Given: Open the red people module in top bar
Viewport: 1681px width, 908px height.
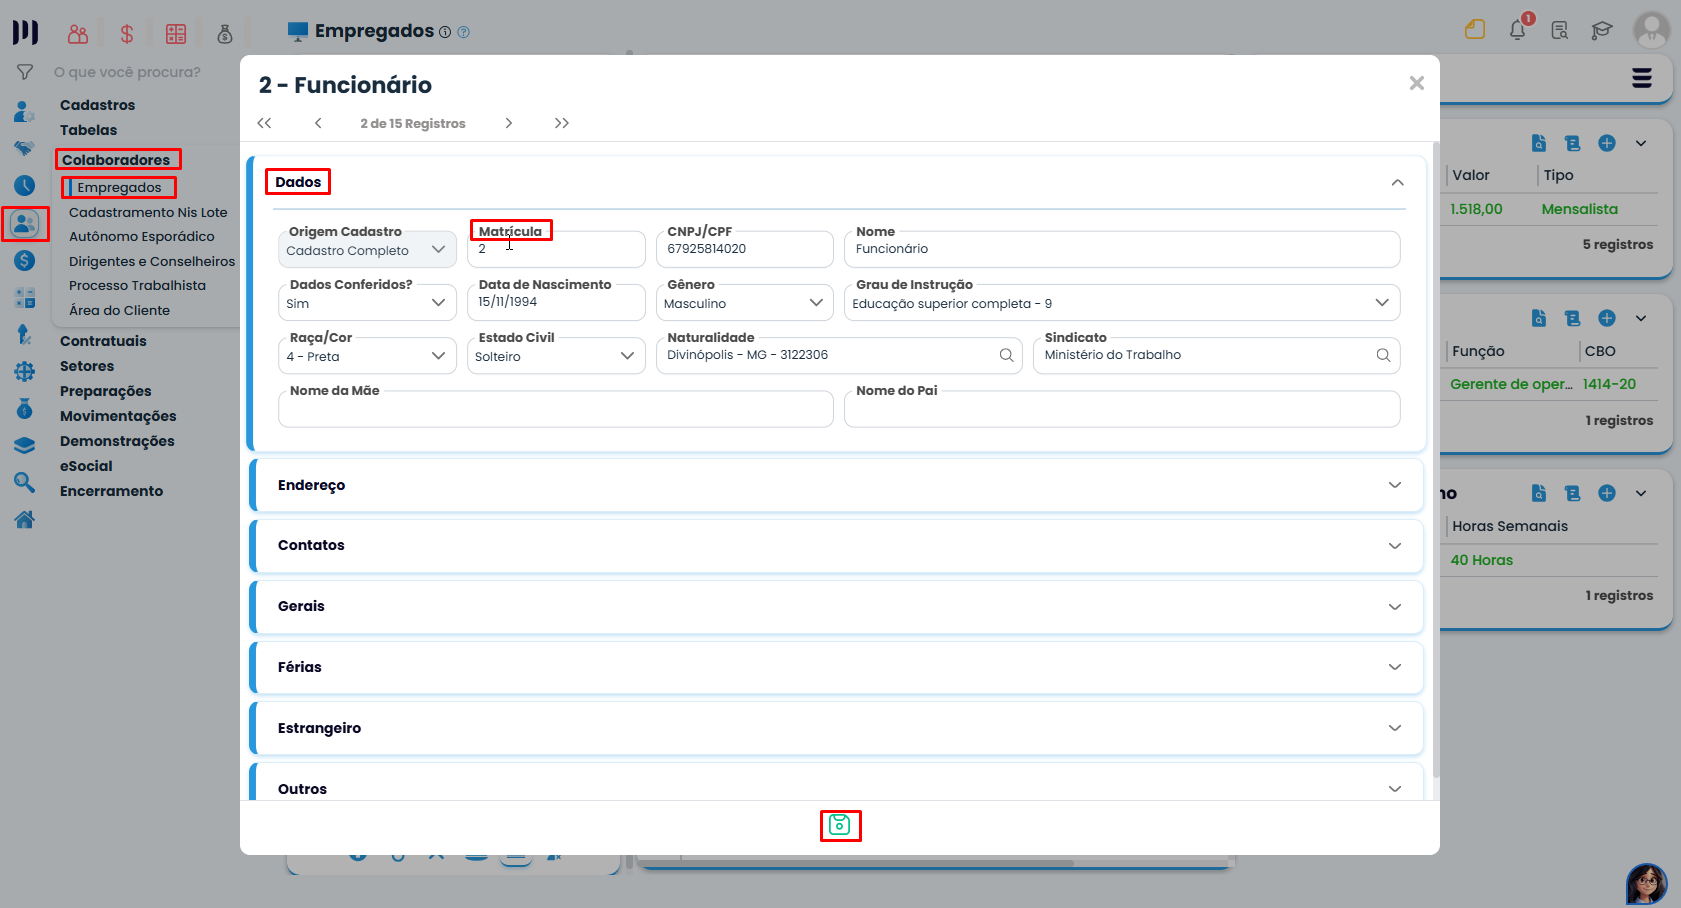Looking at the screenshot, I should [78, 34].
